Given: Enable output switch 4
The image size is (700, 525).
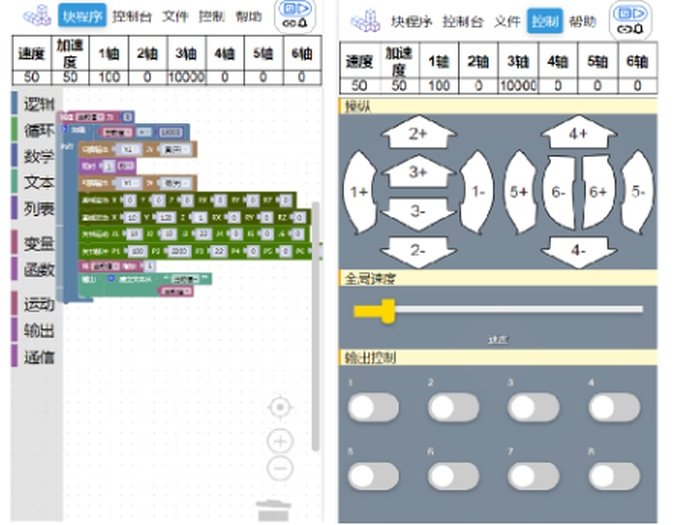Looking at the screenshot, I should pyautogui.click(x=613, y=407).
